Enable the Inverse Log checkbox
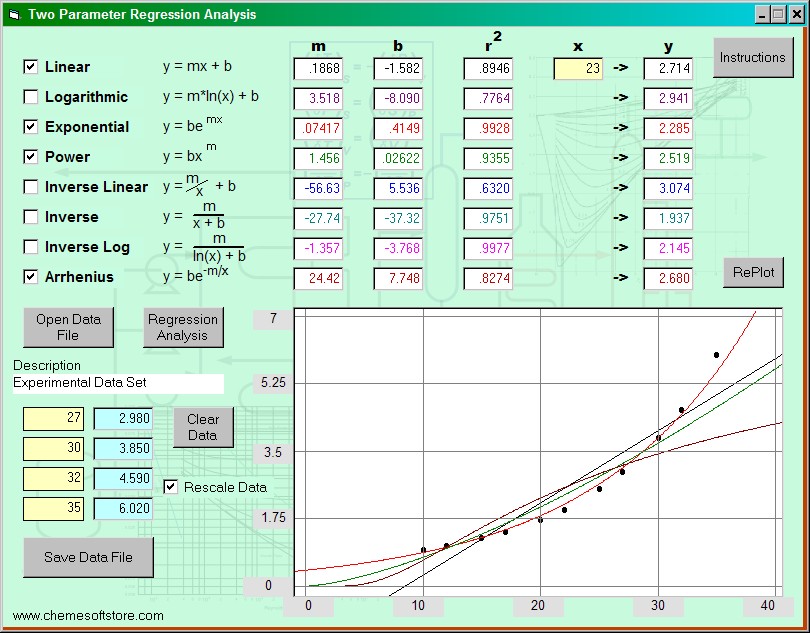 pyautogui.click(x=31, y=247)
